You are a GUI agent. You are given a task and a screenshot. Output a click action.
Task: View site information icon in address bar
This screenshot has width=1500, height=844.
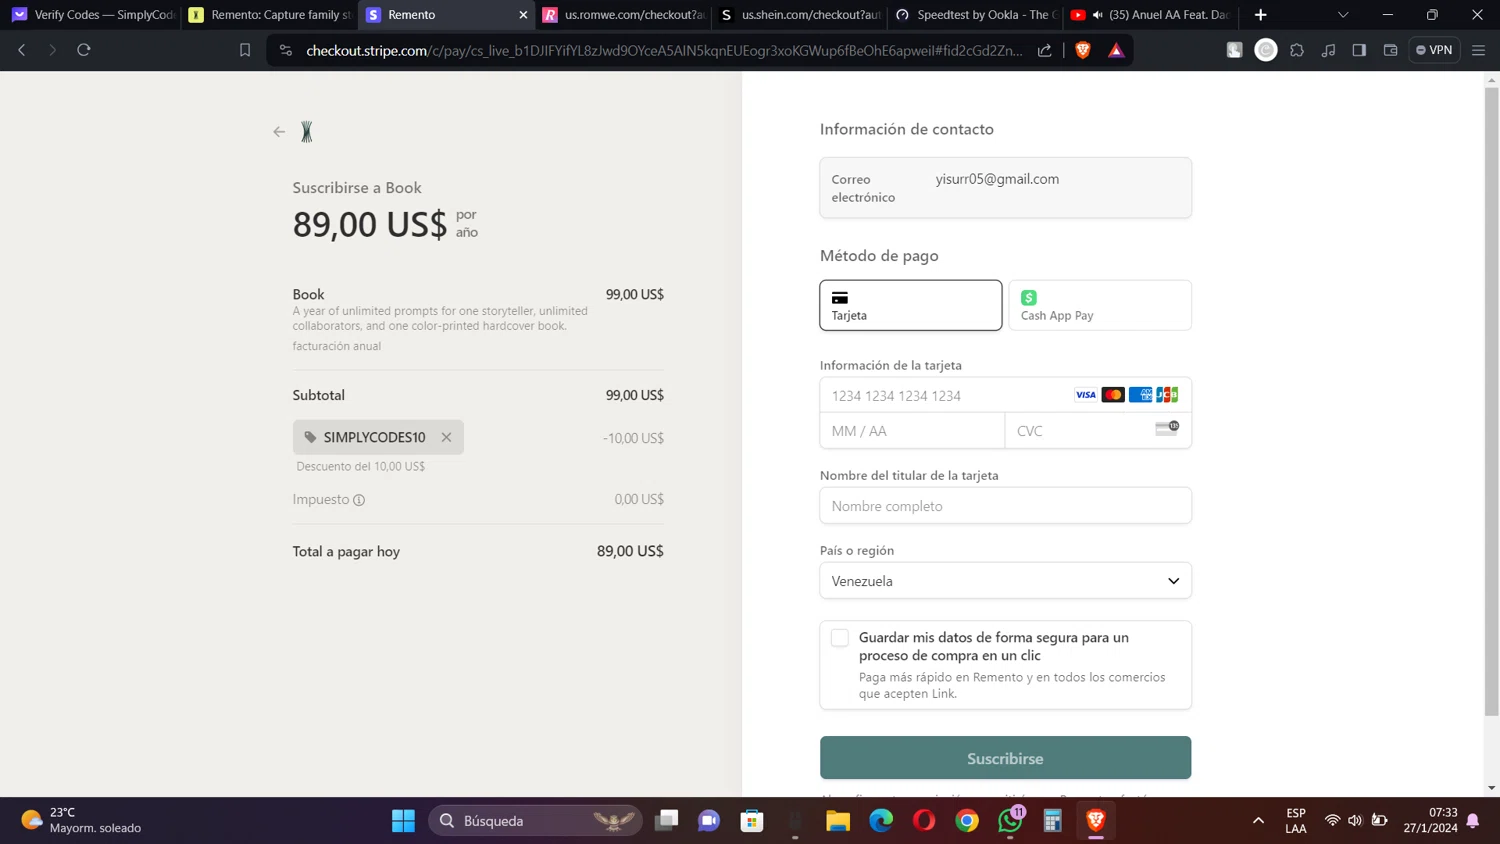[286, 50]
